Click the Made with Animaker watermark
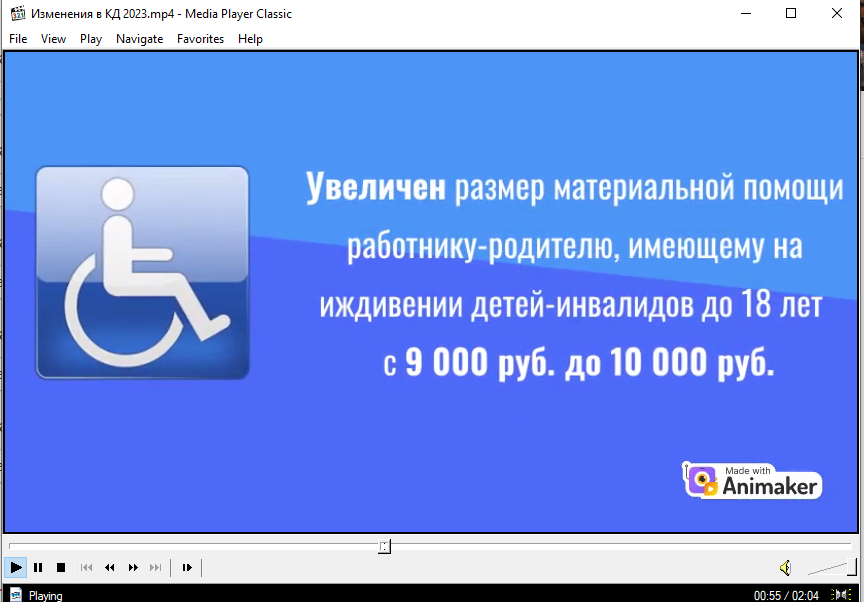Viewport: 864px width, 602px height. coord(752,480)
